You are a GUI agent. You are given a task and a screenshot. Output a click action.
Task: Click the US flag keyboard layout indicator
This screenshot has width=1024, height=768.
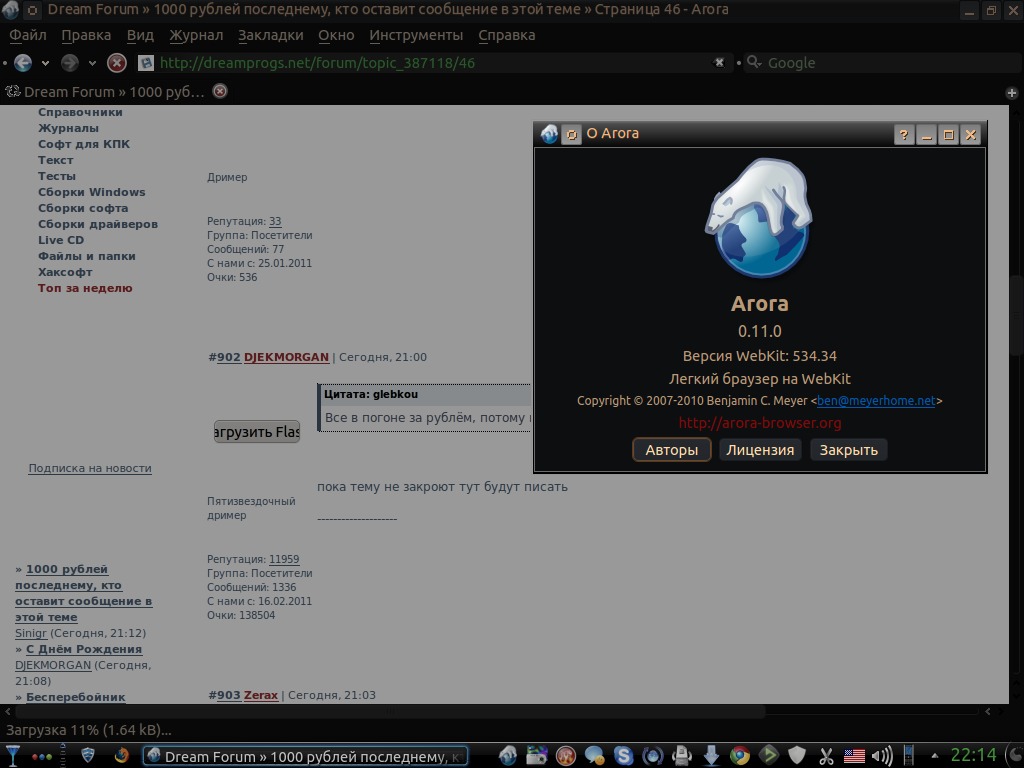point(854,756)
